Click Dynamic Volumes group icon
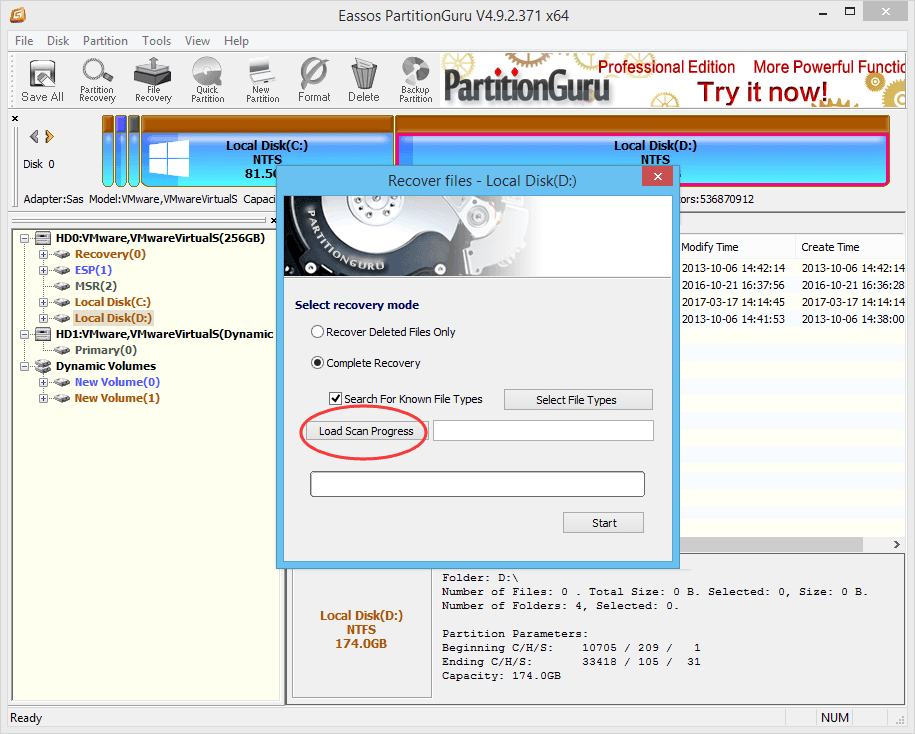This screenshot has height=734, width=915. pos(43,366)
